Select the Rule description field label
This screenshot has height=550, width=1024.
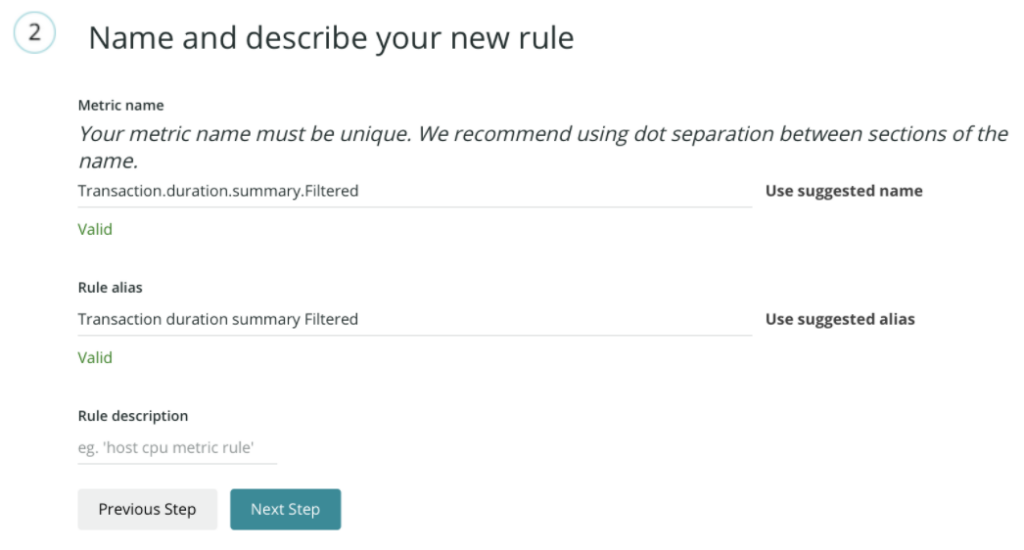point(133,416)
